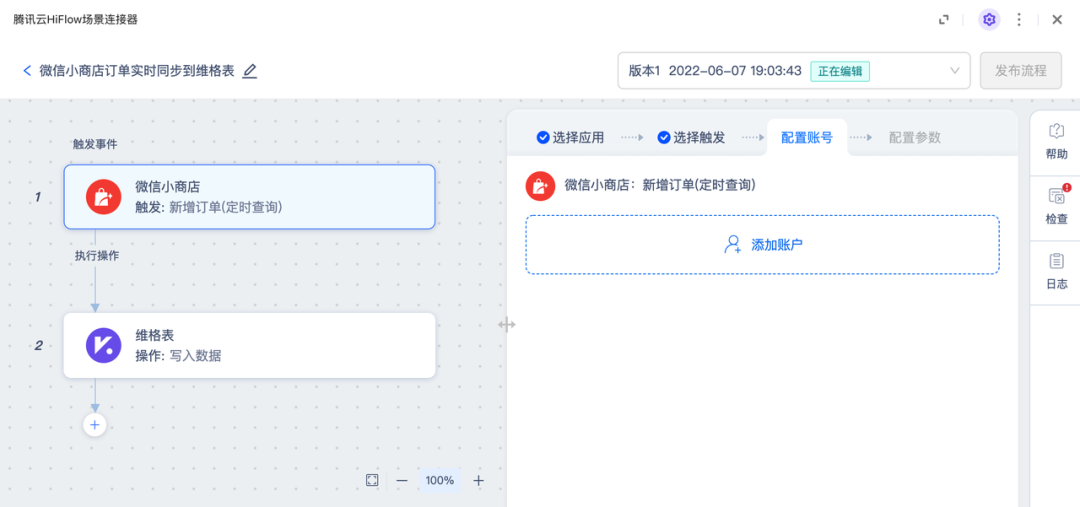Screen dimensions: 1080x507
Task: Click the pencil edit icon beside flow title
Action: (x=250, y=71)
